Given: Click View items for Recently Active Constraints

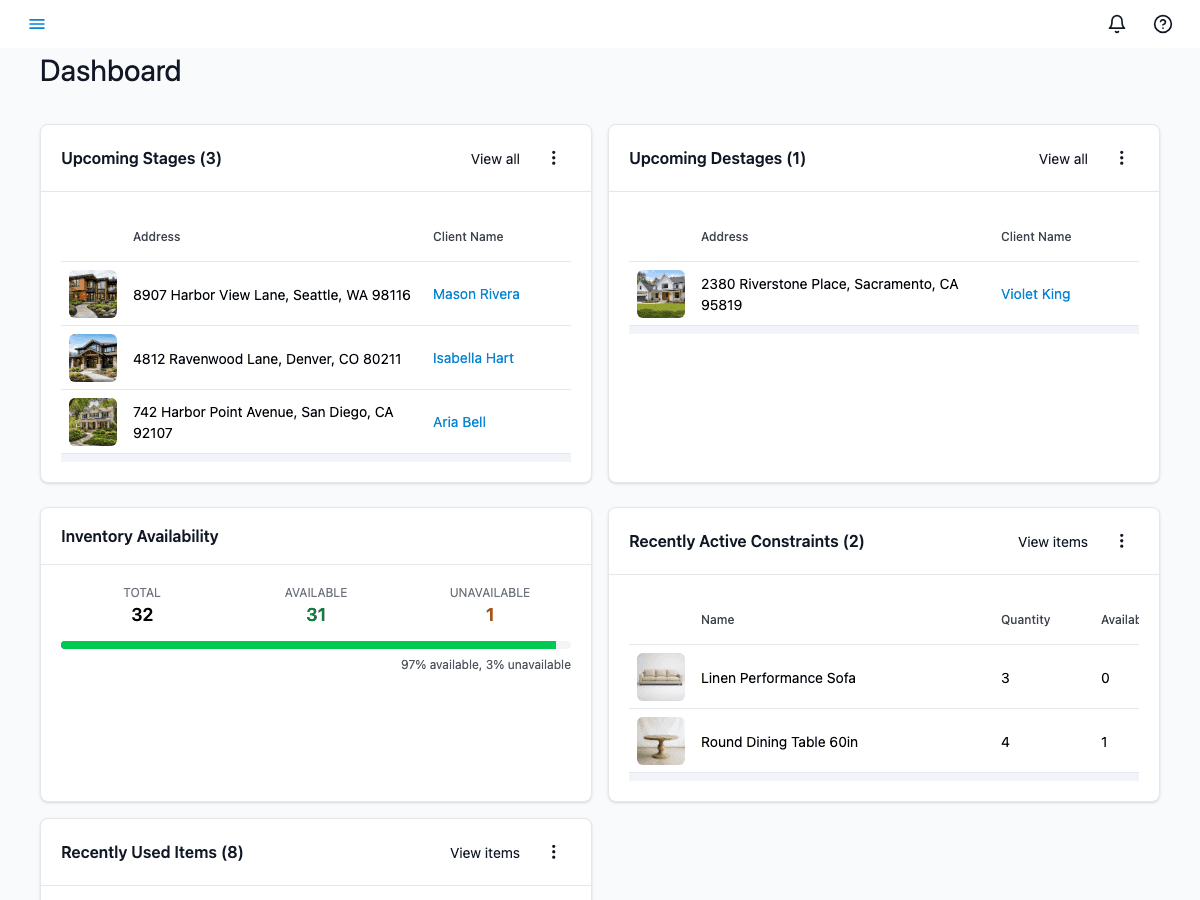Looking at the screenshot, I should coord(1052,541).
